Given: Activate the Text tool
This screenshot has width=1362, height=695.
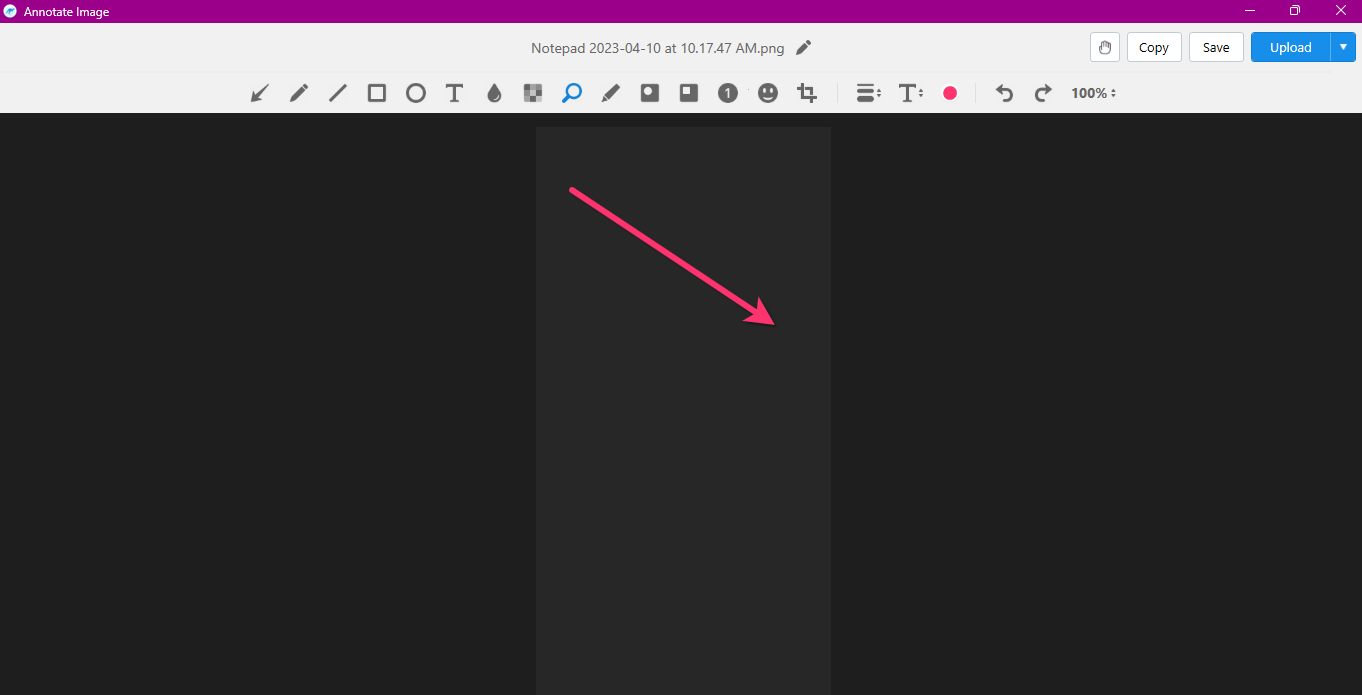Looking at the screenshot, I should pos(454,93).
